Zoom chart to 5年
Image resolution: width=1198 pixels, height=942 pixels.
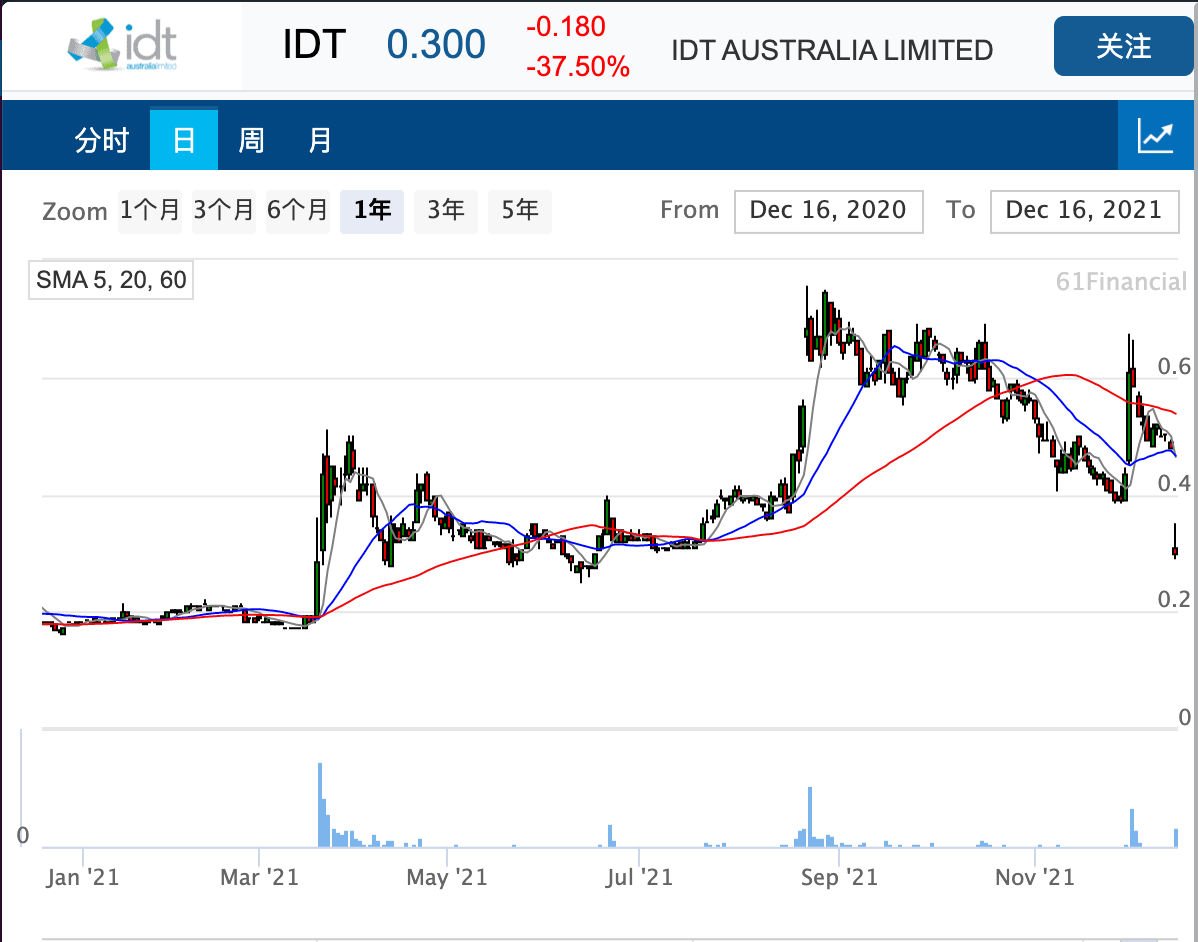pos(520,211)
